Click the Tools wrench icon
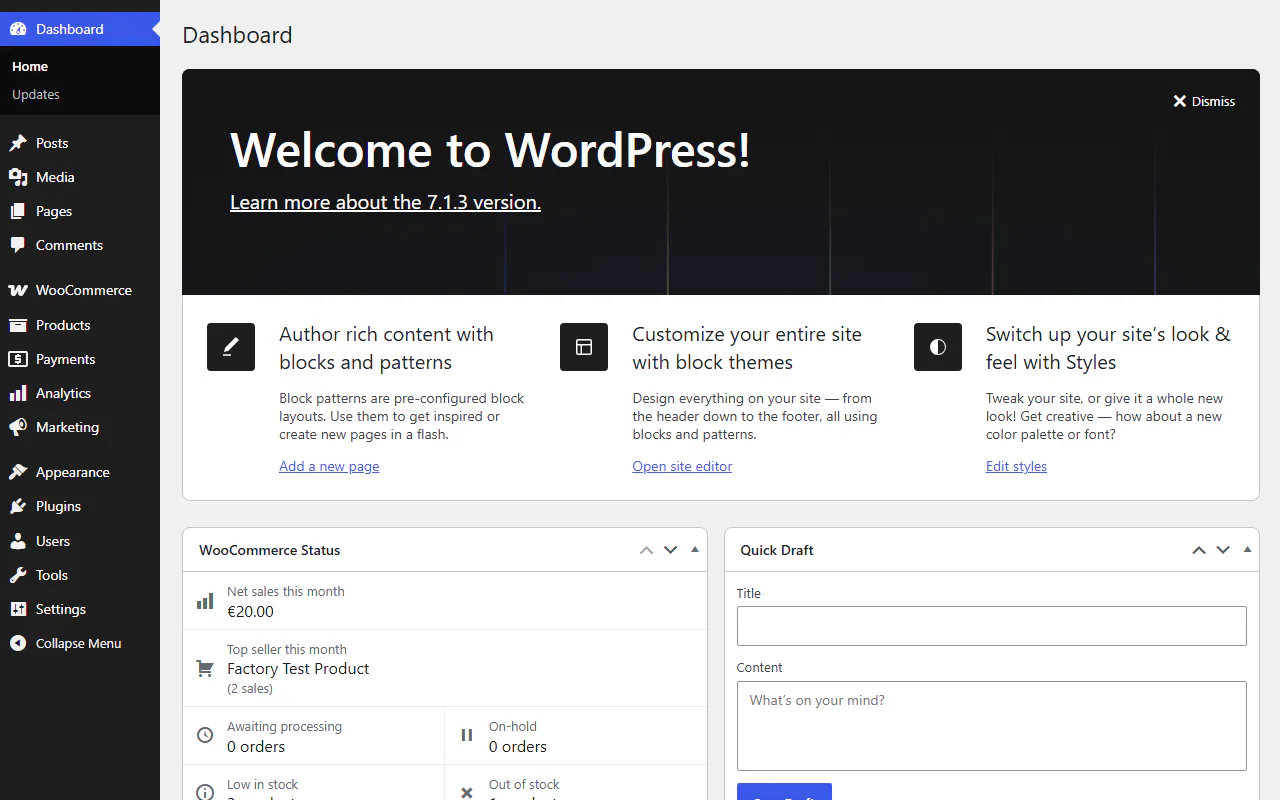Viewport: 1280px width, 800px height. [x=18, y=575]
